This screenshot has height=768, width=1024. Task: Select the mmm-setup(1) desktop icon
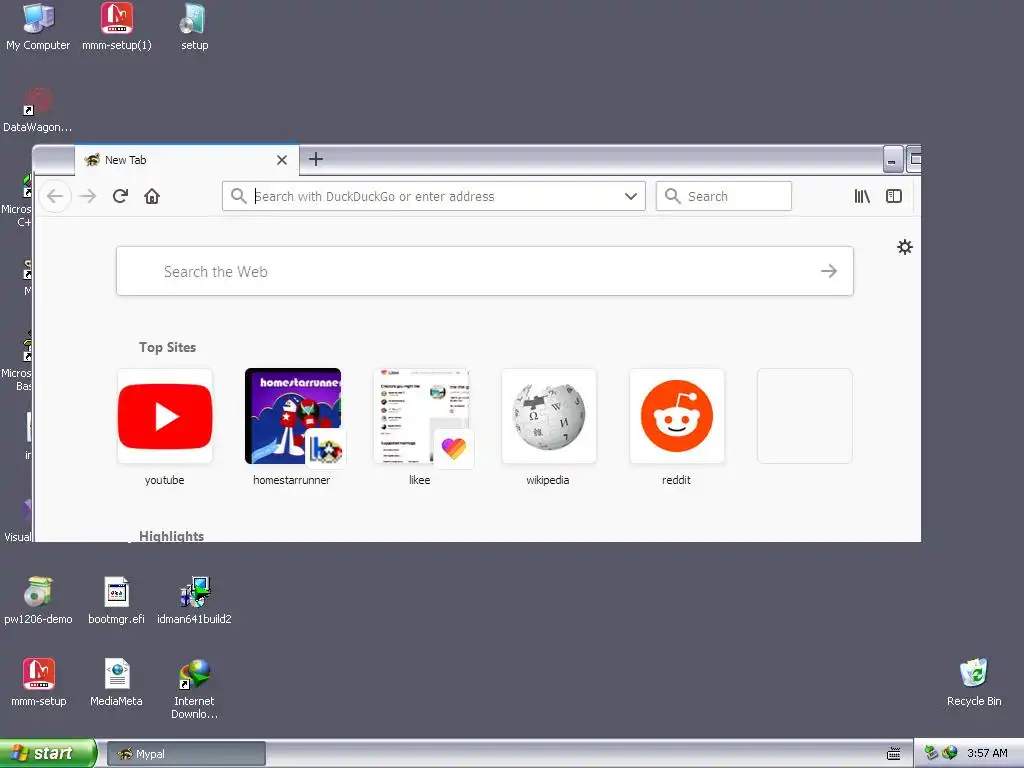117,27
